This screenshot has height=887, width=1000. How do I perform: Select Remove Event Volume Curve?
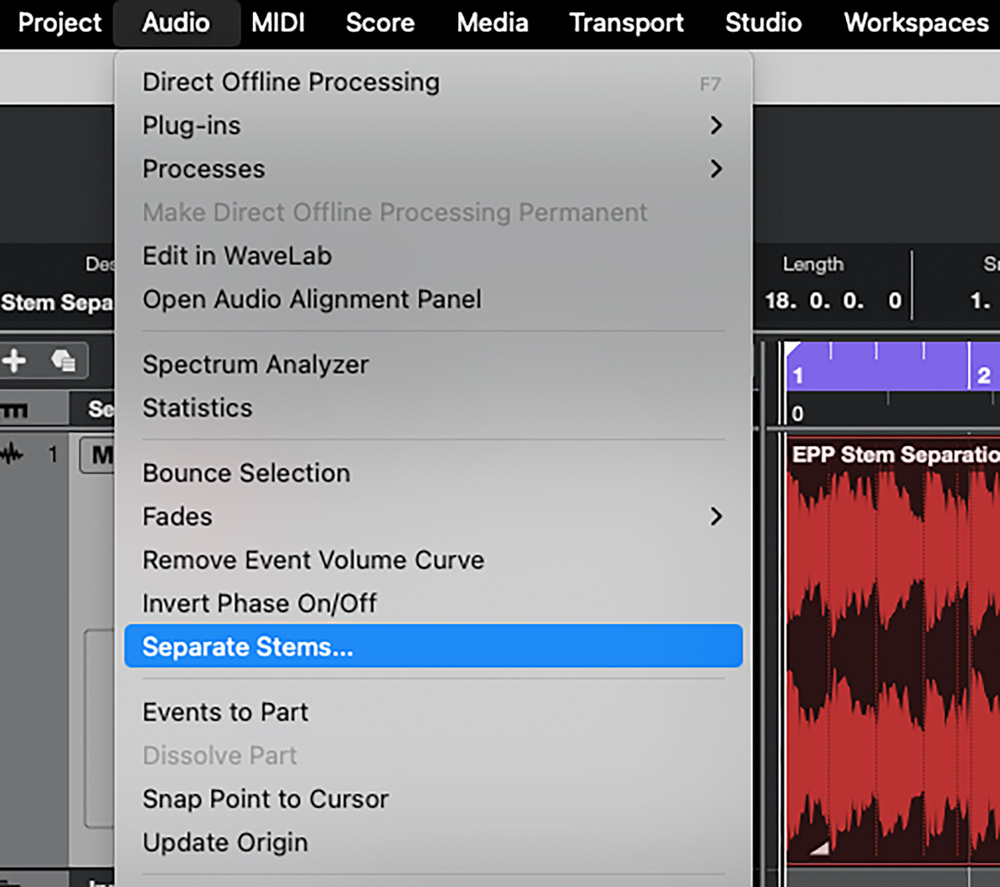pyautogui.click(x=434, y=560)
